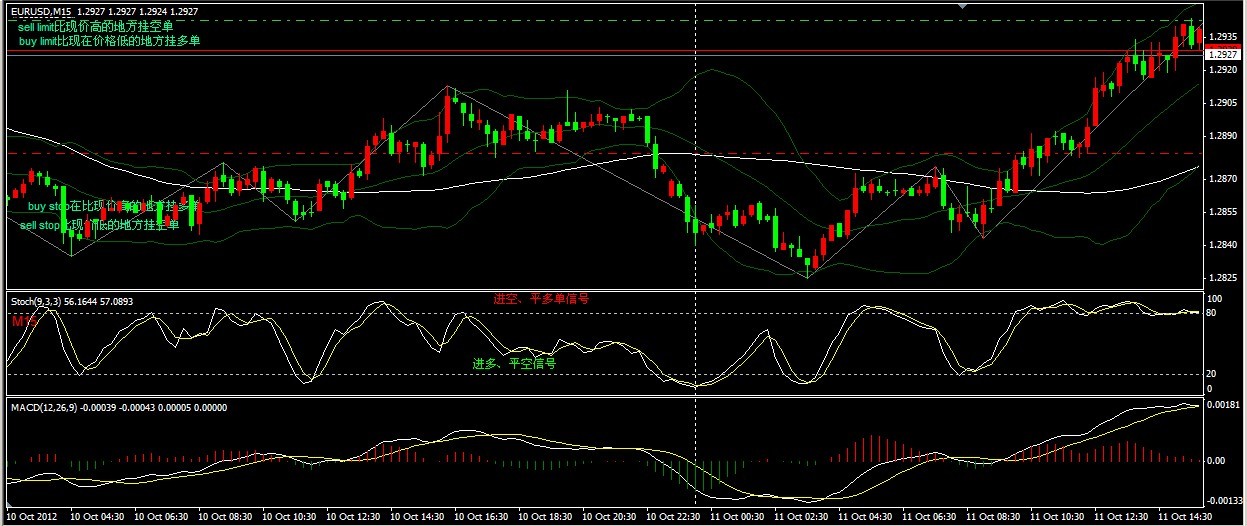Click the '10 Oct 22:30' time axis label
Screen dimensions: 1247x526
tap(674, 517)
